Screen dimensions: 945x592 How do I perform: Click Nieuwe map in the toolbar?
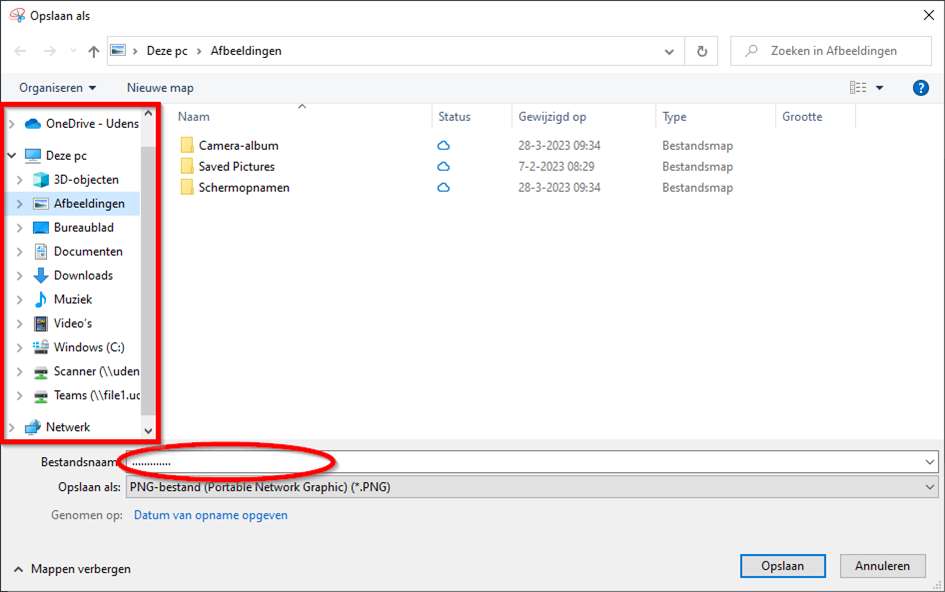pos(160,88)
